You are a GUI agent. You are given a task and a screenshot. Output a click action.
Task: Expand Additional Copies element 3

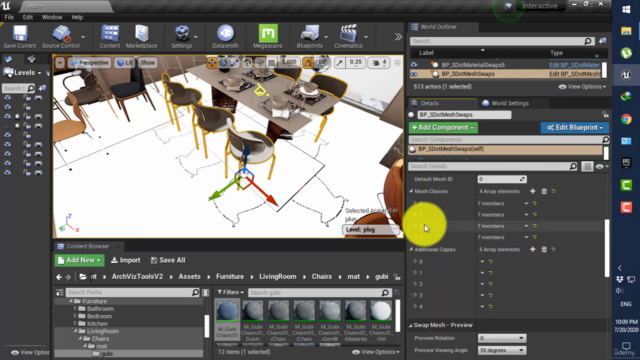pyautogui.click(x=416, y=295)
